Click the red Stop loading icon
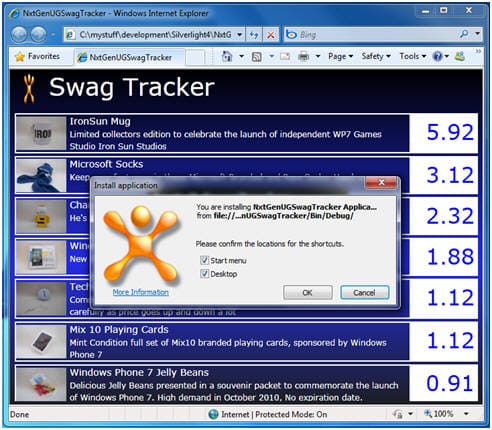The height and width of the screenshot is (430, 492). [x=271, y=35]
